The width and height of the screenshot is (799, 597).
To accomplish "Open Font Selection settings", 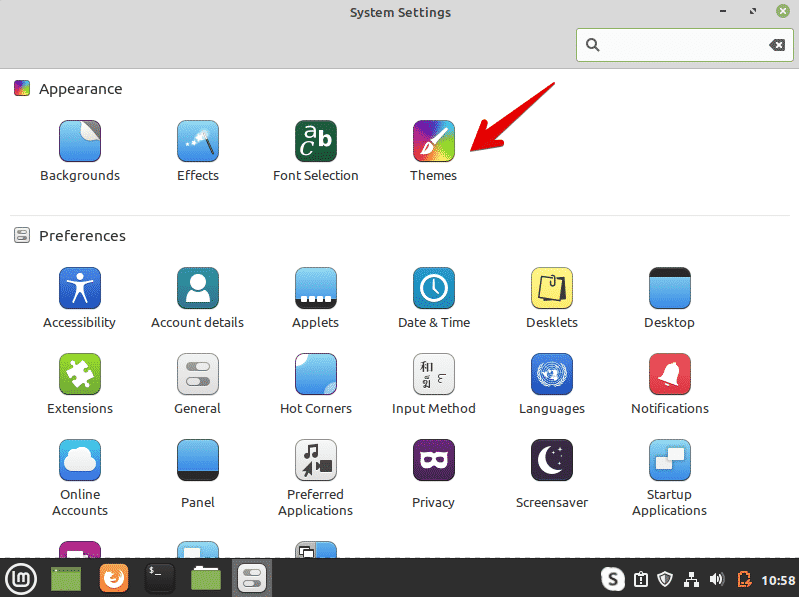I will [x=316, y=151].
